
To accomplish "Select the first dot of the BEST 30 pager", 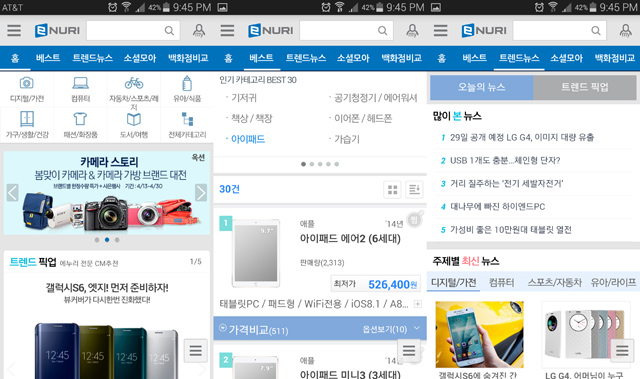I will pos(303,164).
